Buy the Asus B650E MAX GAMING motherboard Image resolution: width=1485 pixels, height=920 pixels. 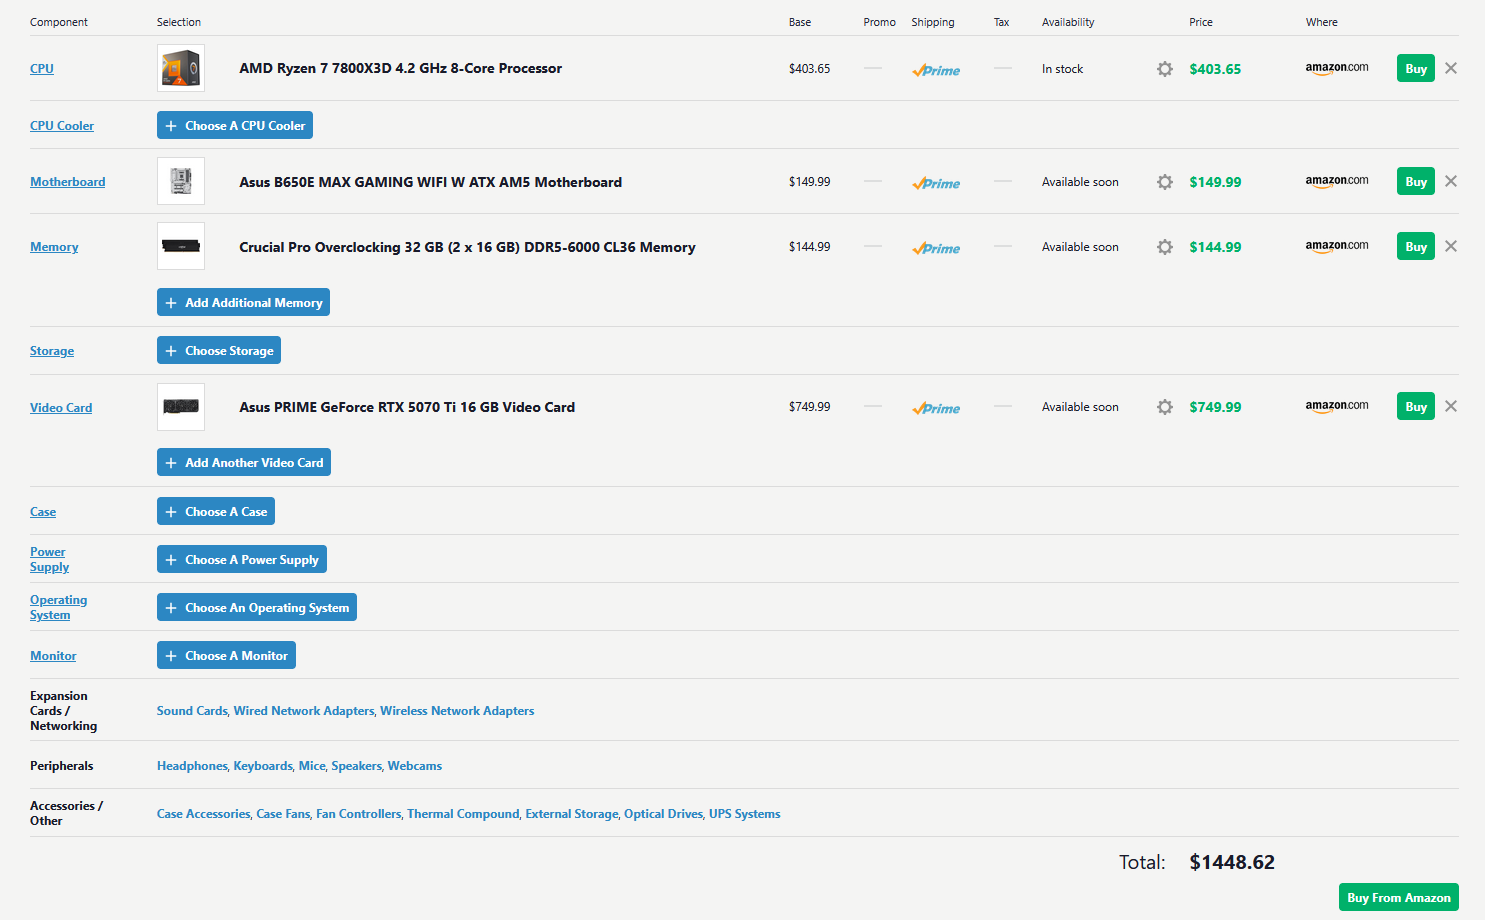point(1416,181)
